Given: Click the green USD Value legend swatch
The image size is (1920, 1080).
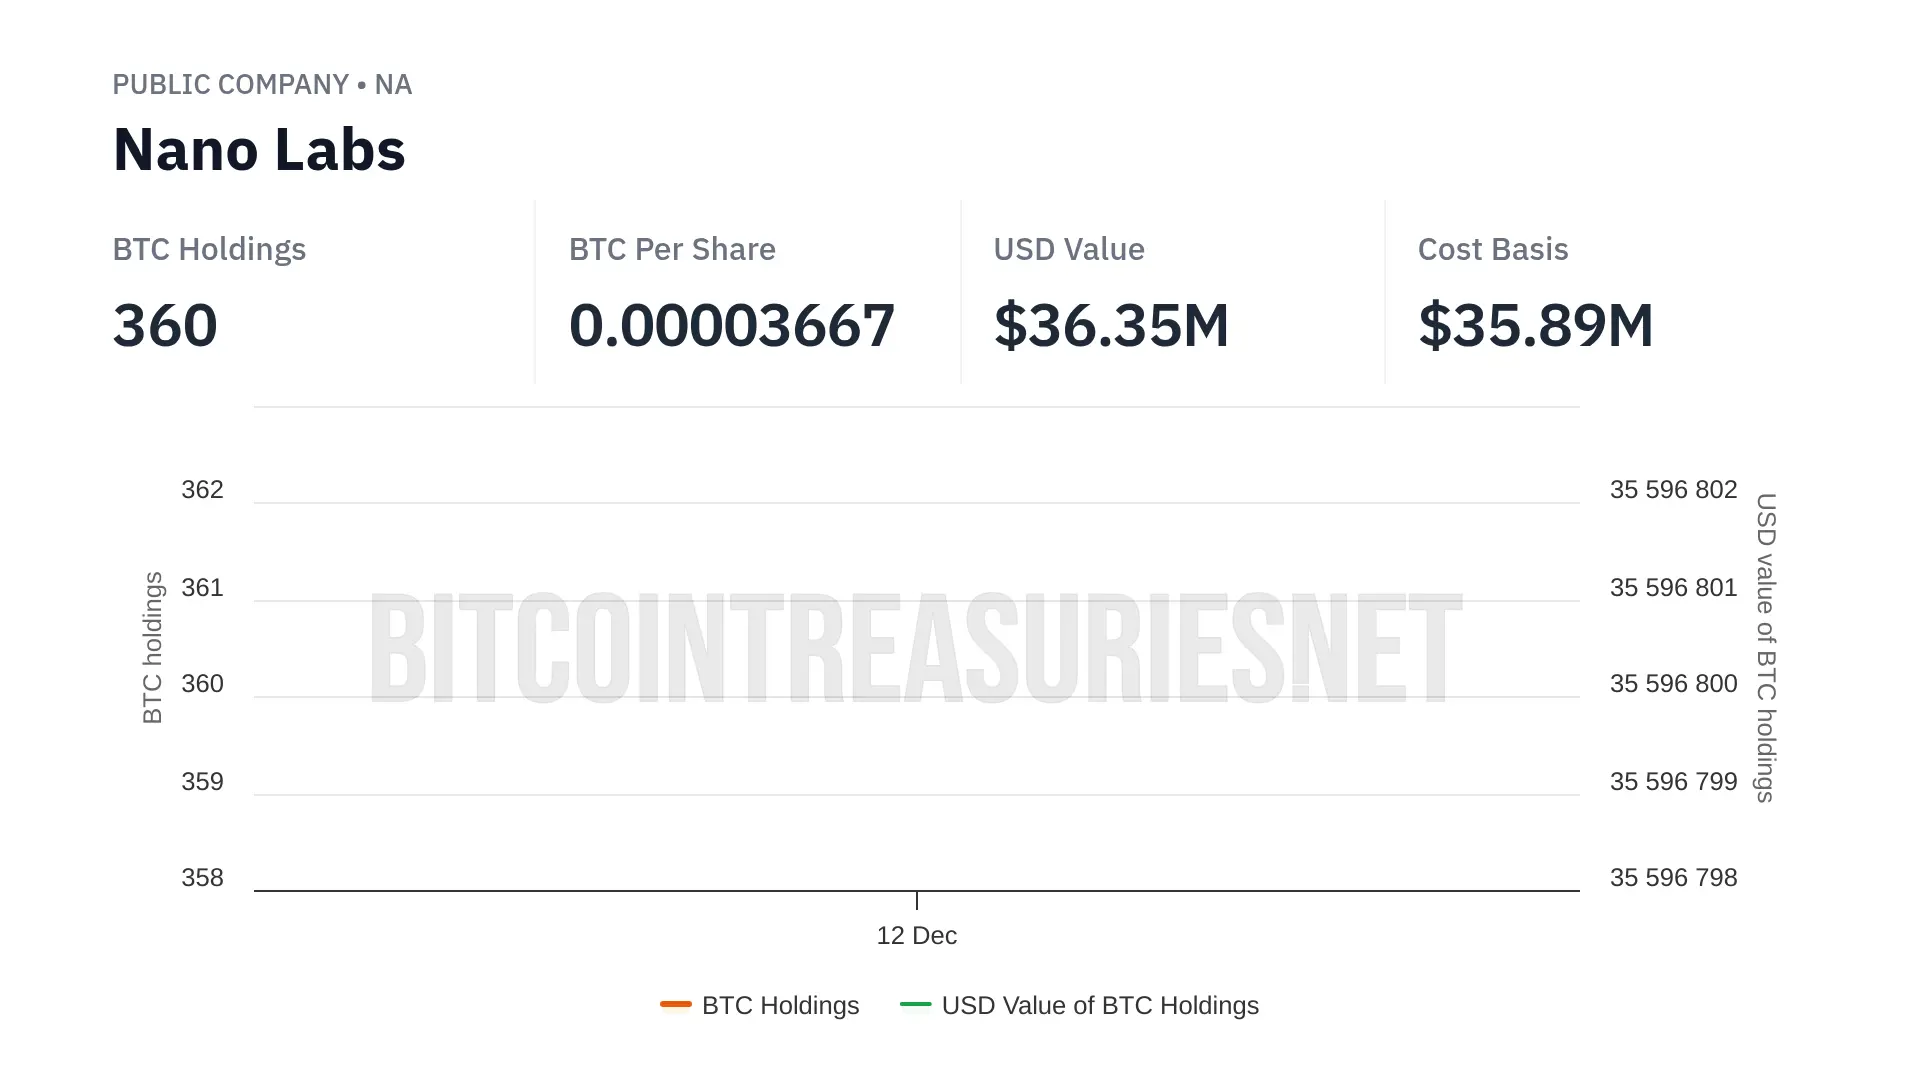Looking at the screenshot, I should [916, 1004].
